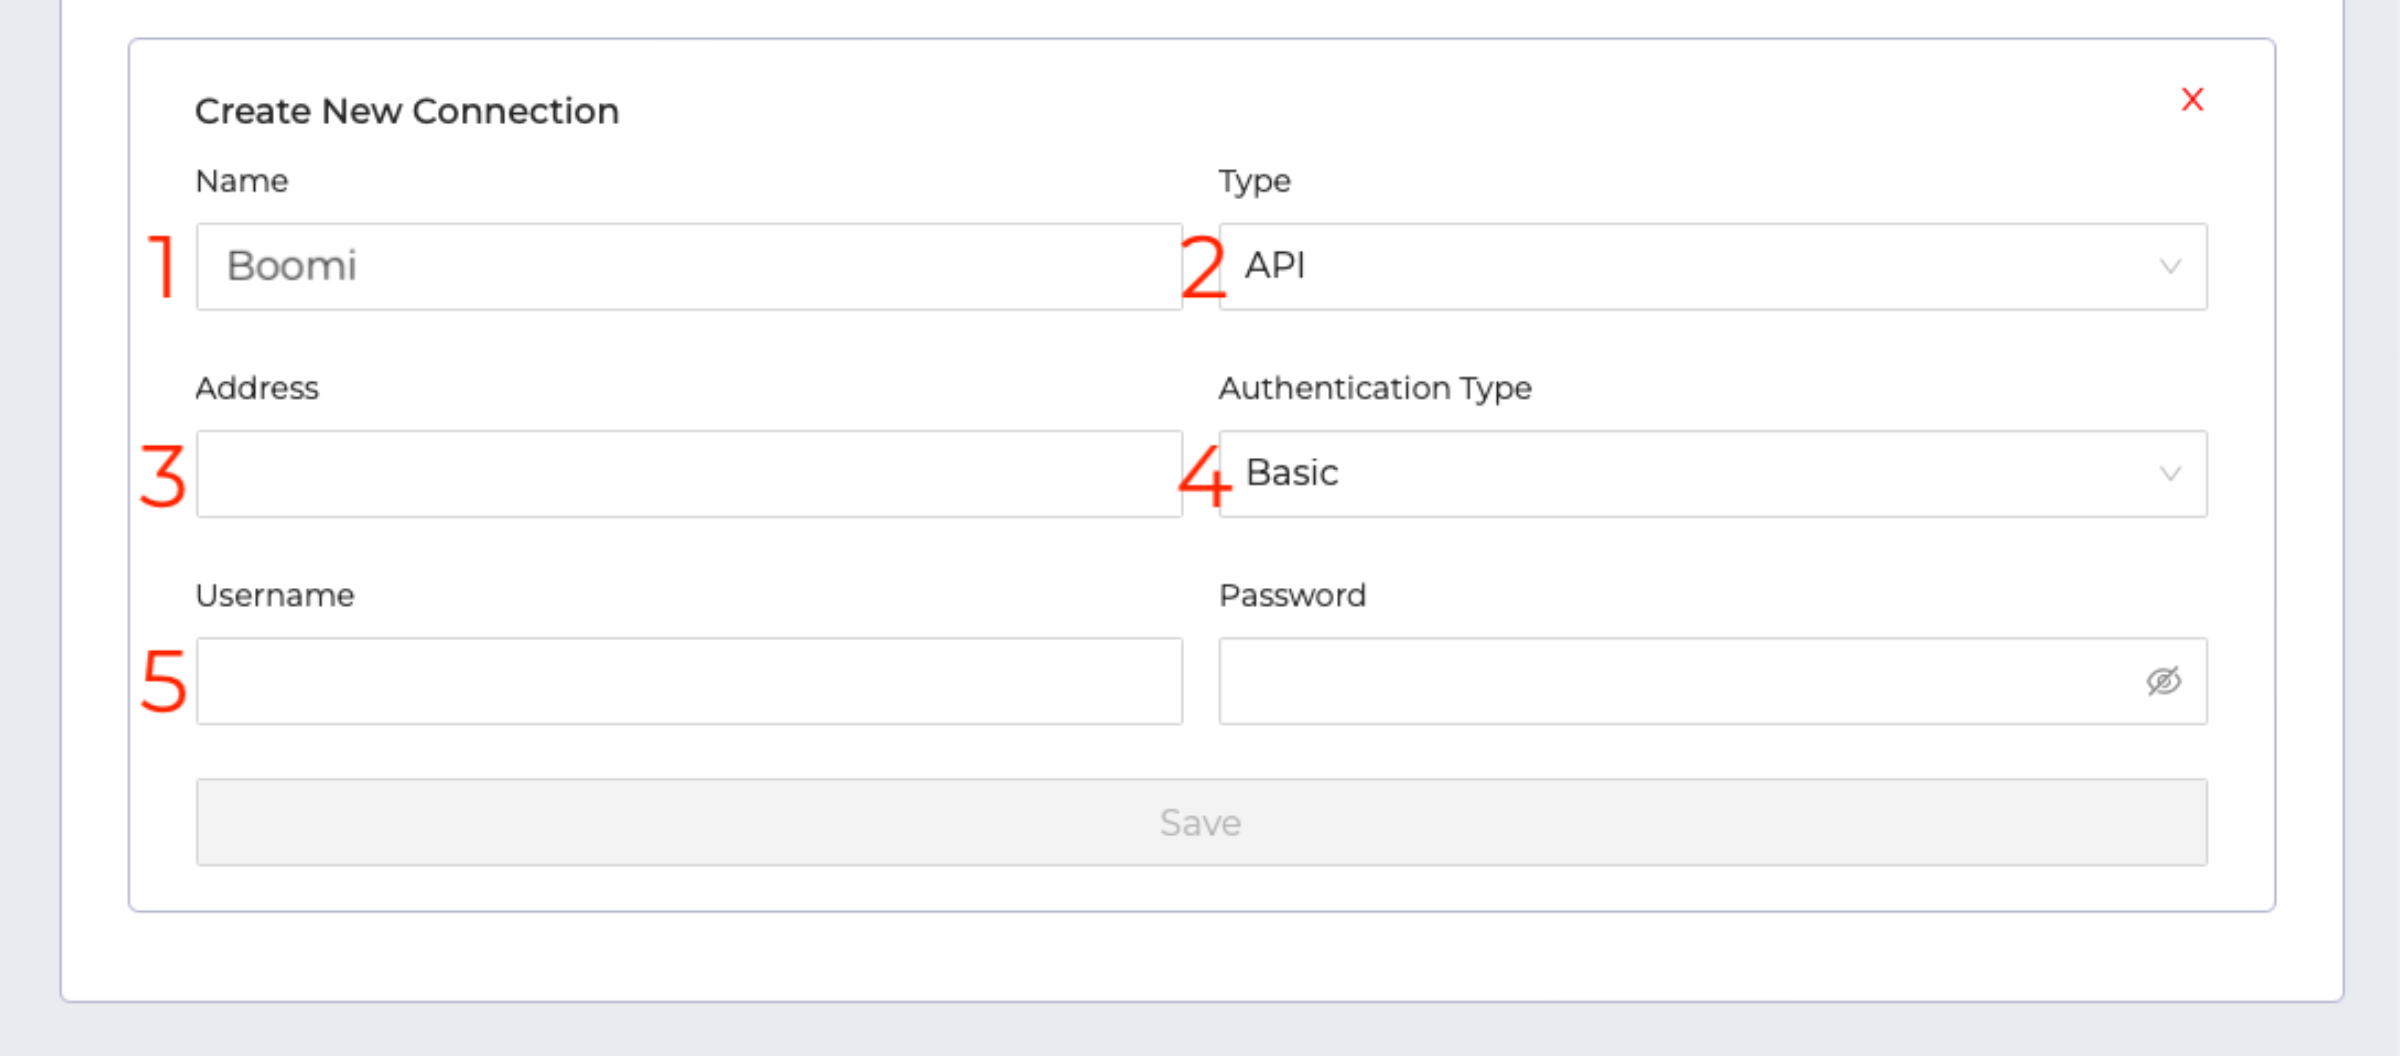
Task: Click the Username label
Action: 275,595
